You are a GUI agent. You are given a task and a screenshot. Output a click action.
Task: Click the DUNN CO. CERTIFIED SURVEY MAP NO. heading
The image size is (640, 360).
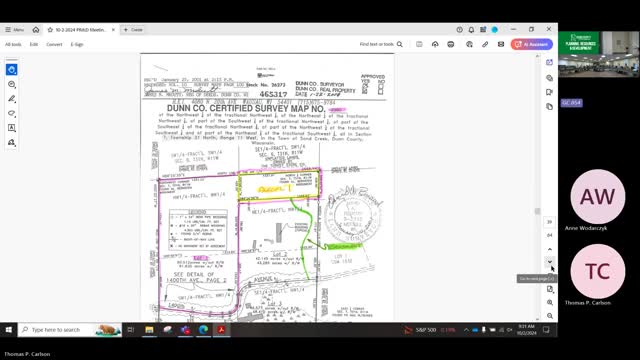click(x=246, y=109)
